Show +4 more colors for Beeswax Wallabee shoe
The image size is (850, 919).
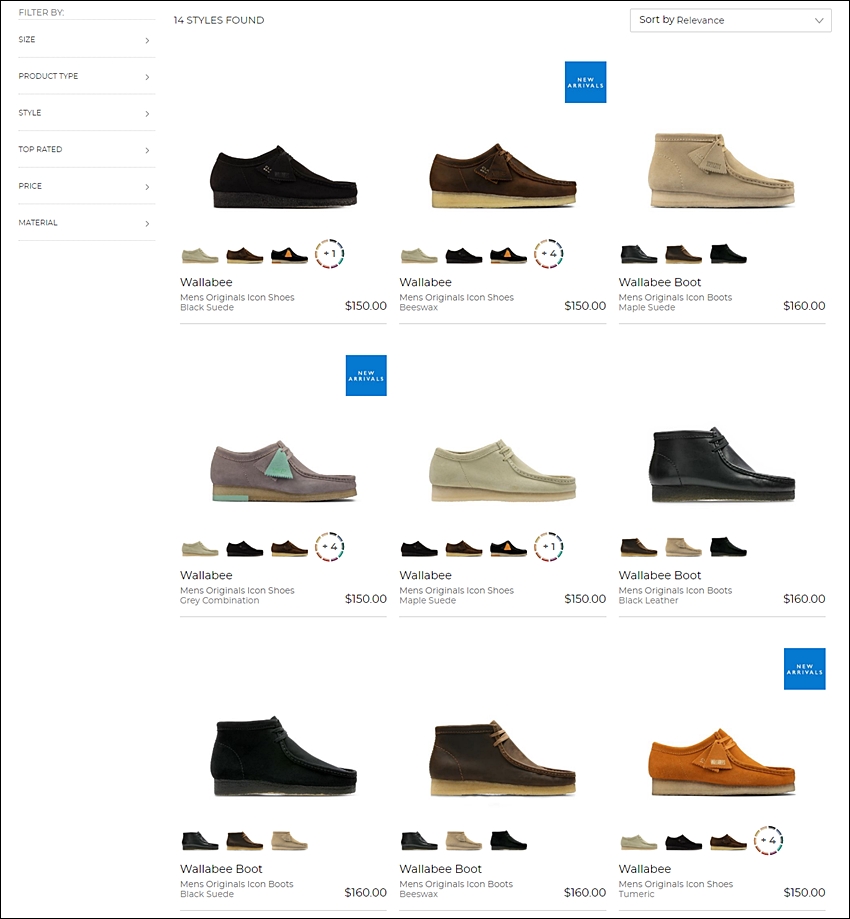point(549,254)
